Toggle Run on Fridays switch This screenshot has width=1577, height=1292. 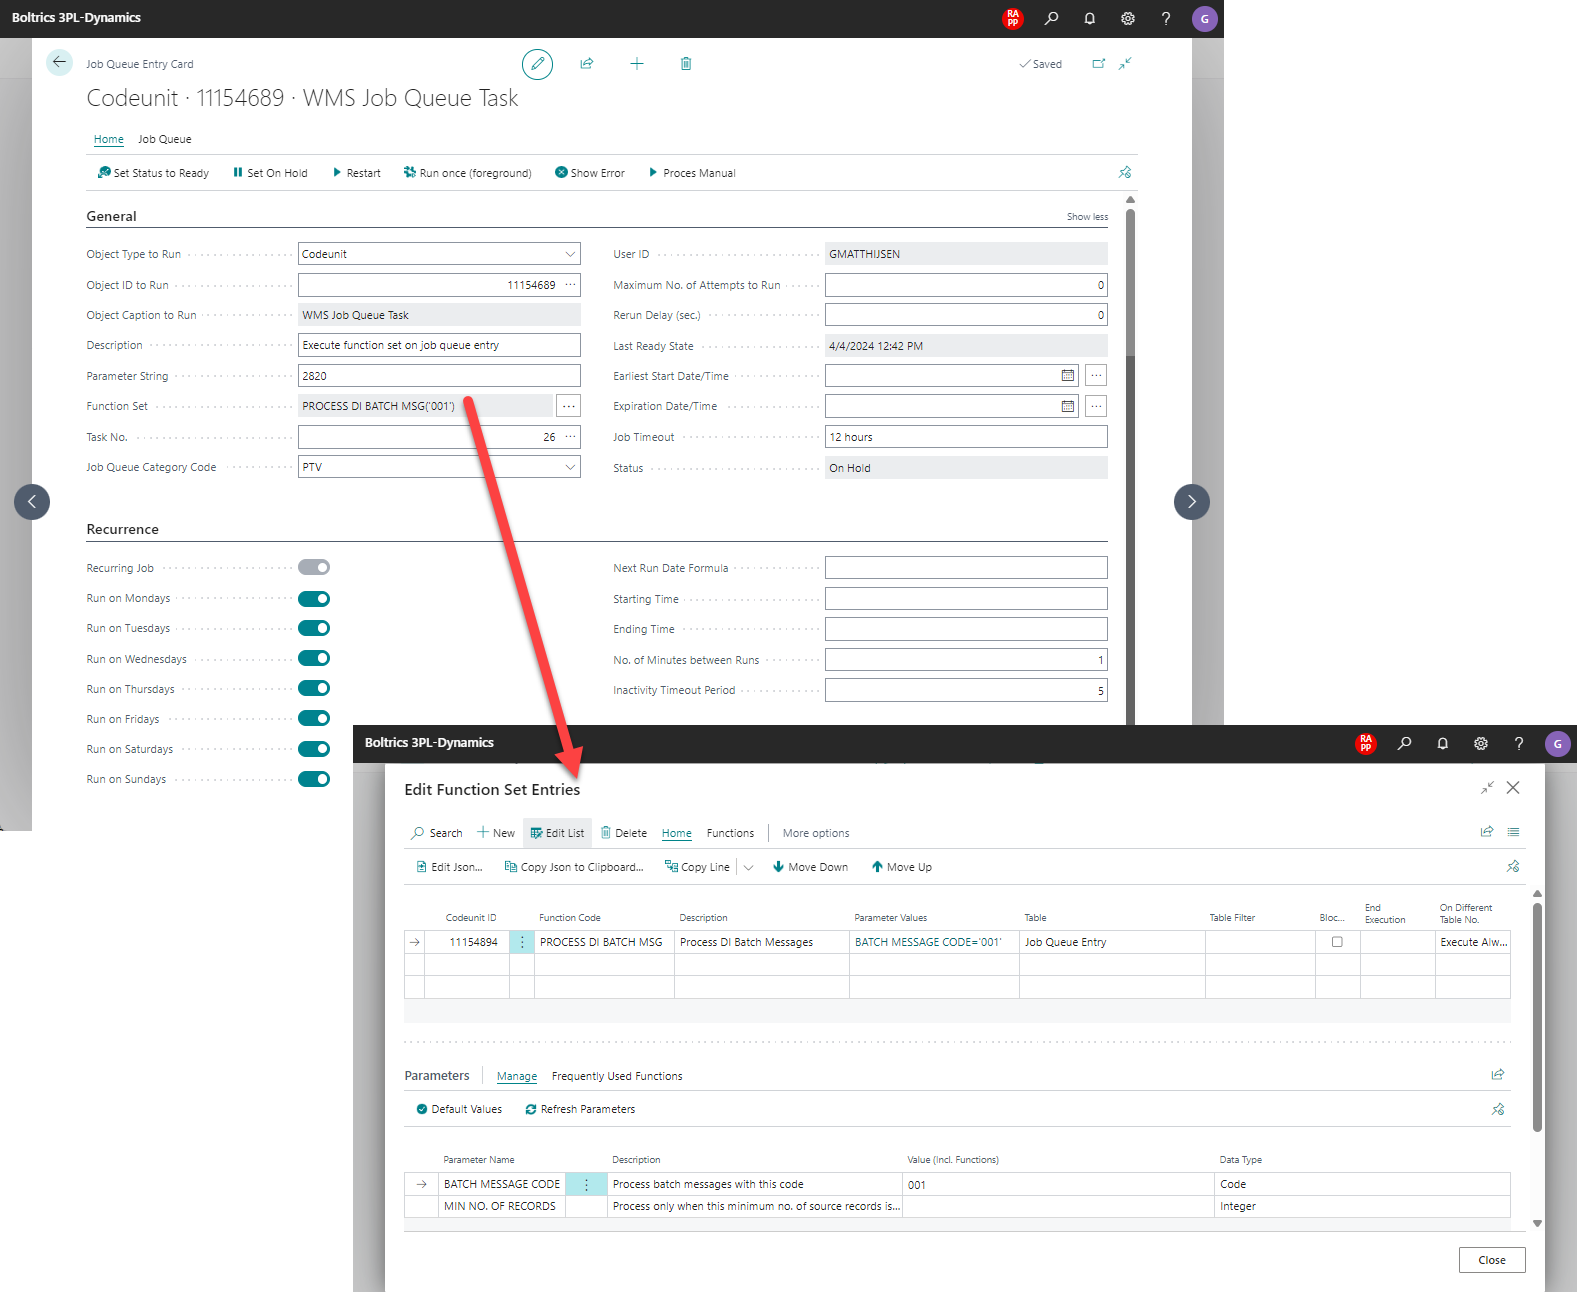coord(314,718)
